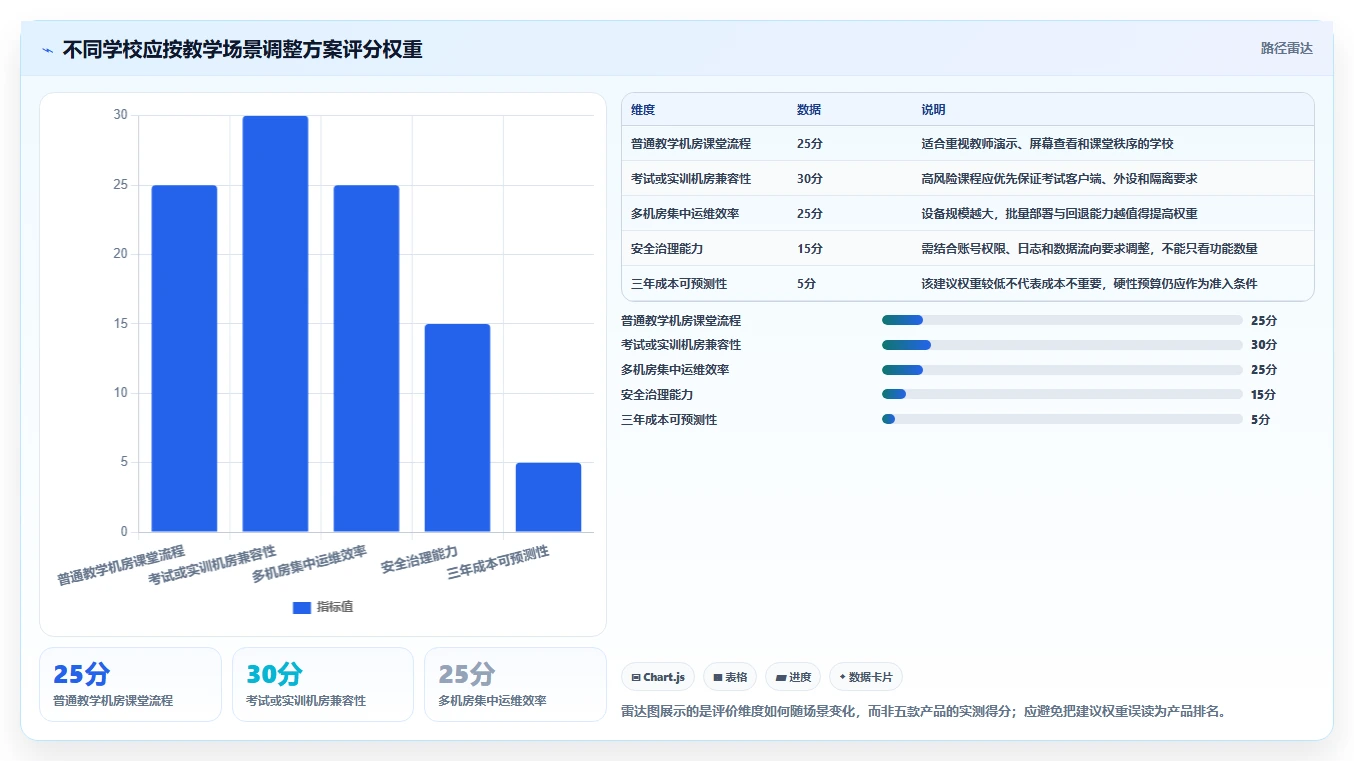Viewport: 1354px width, 761px height.
Task: Click progress list label 三年成本可预测性
Action: [x=669, y=420]
